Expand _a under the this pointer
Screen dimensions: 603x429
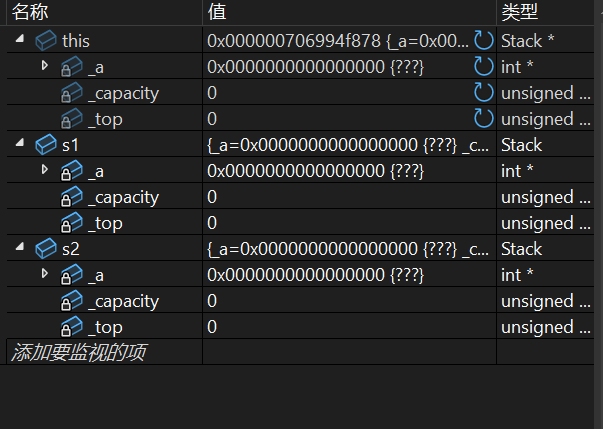(x=45, y=65)
